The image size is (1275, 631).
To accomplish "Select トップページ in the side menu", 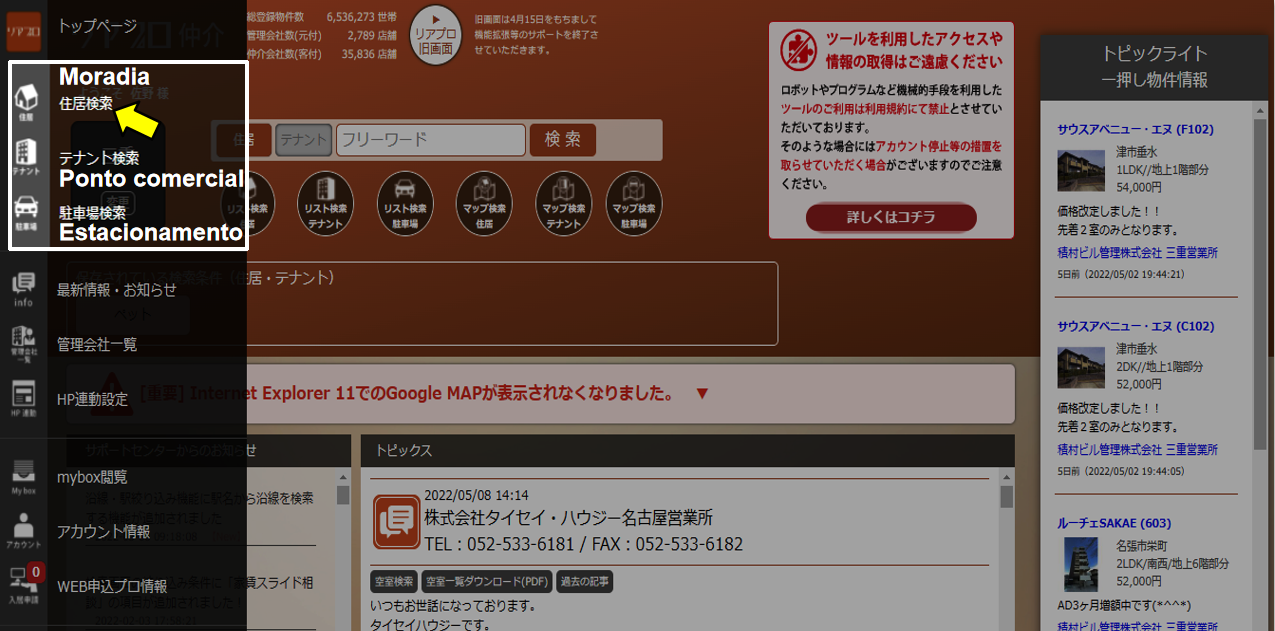I will [98, 26].
